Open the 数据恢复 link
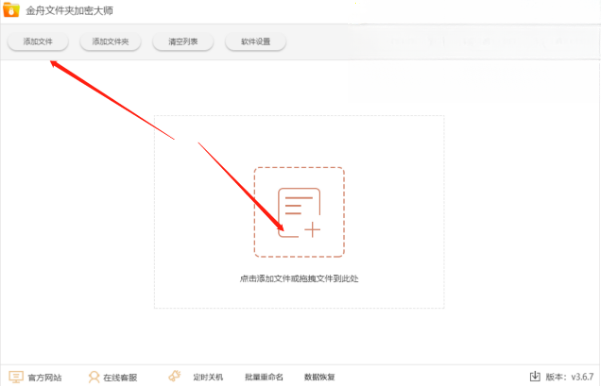The width and height of the screenshot is (601, 386). [x=320, y=377]
